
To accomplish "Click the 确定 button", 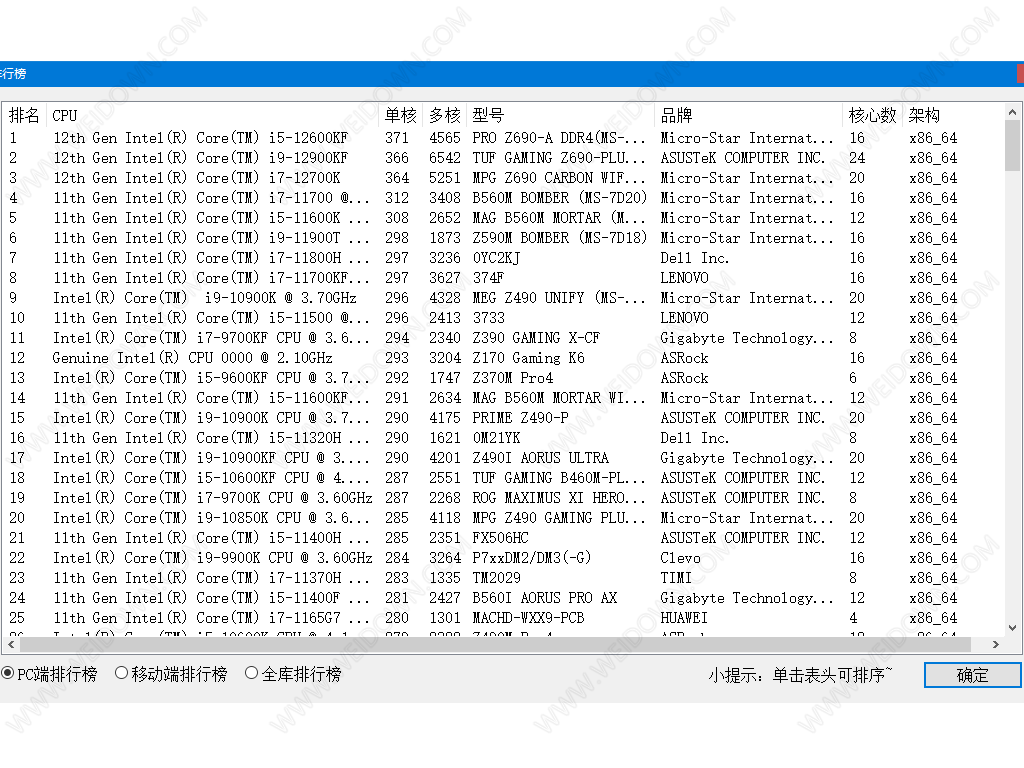I will click(x=972, y=675).
